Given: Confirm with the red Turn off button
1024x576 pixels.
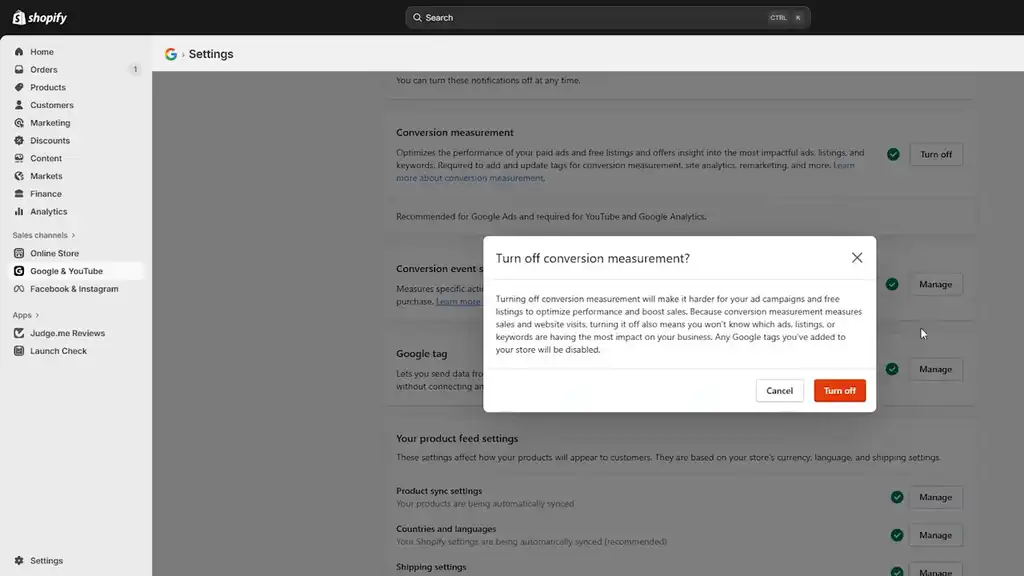Looking at the screenshot, I should coord(839,390).
